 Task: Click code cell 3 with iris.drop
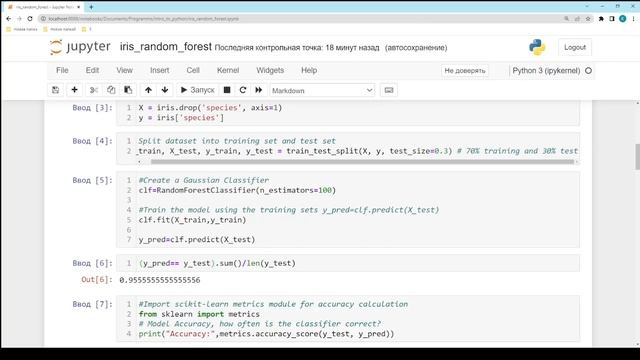(348, 113)
